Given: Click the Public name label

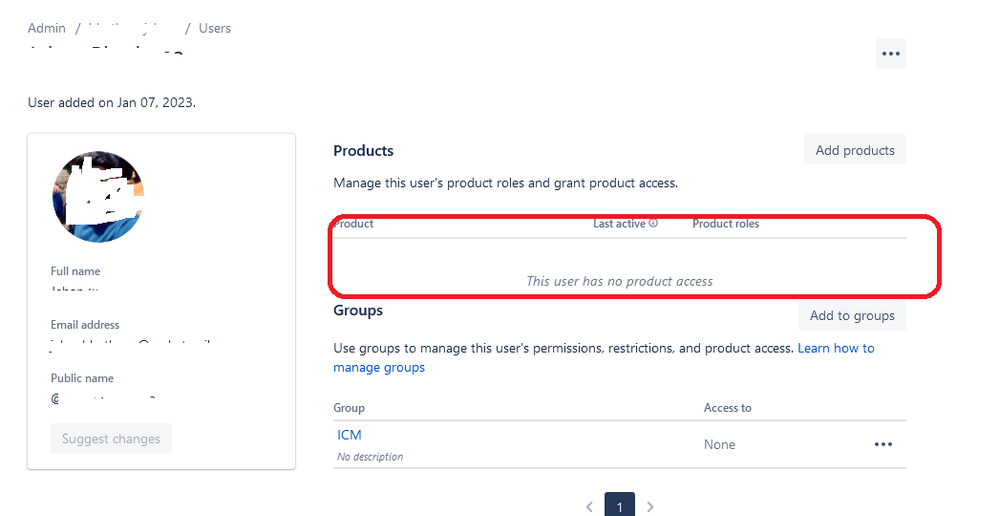Looking at the screenshot, I should 82,378.
